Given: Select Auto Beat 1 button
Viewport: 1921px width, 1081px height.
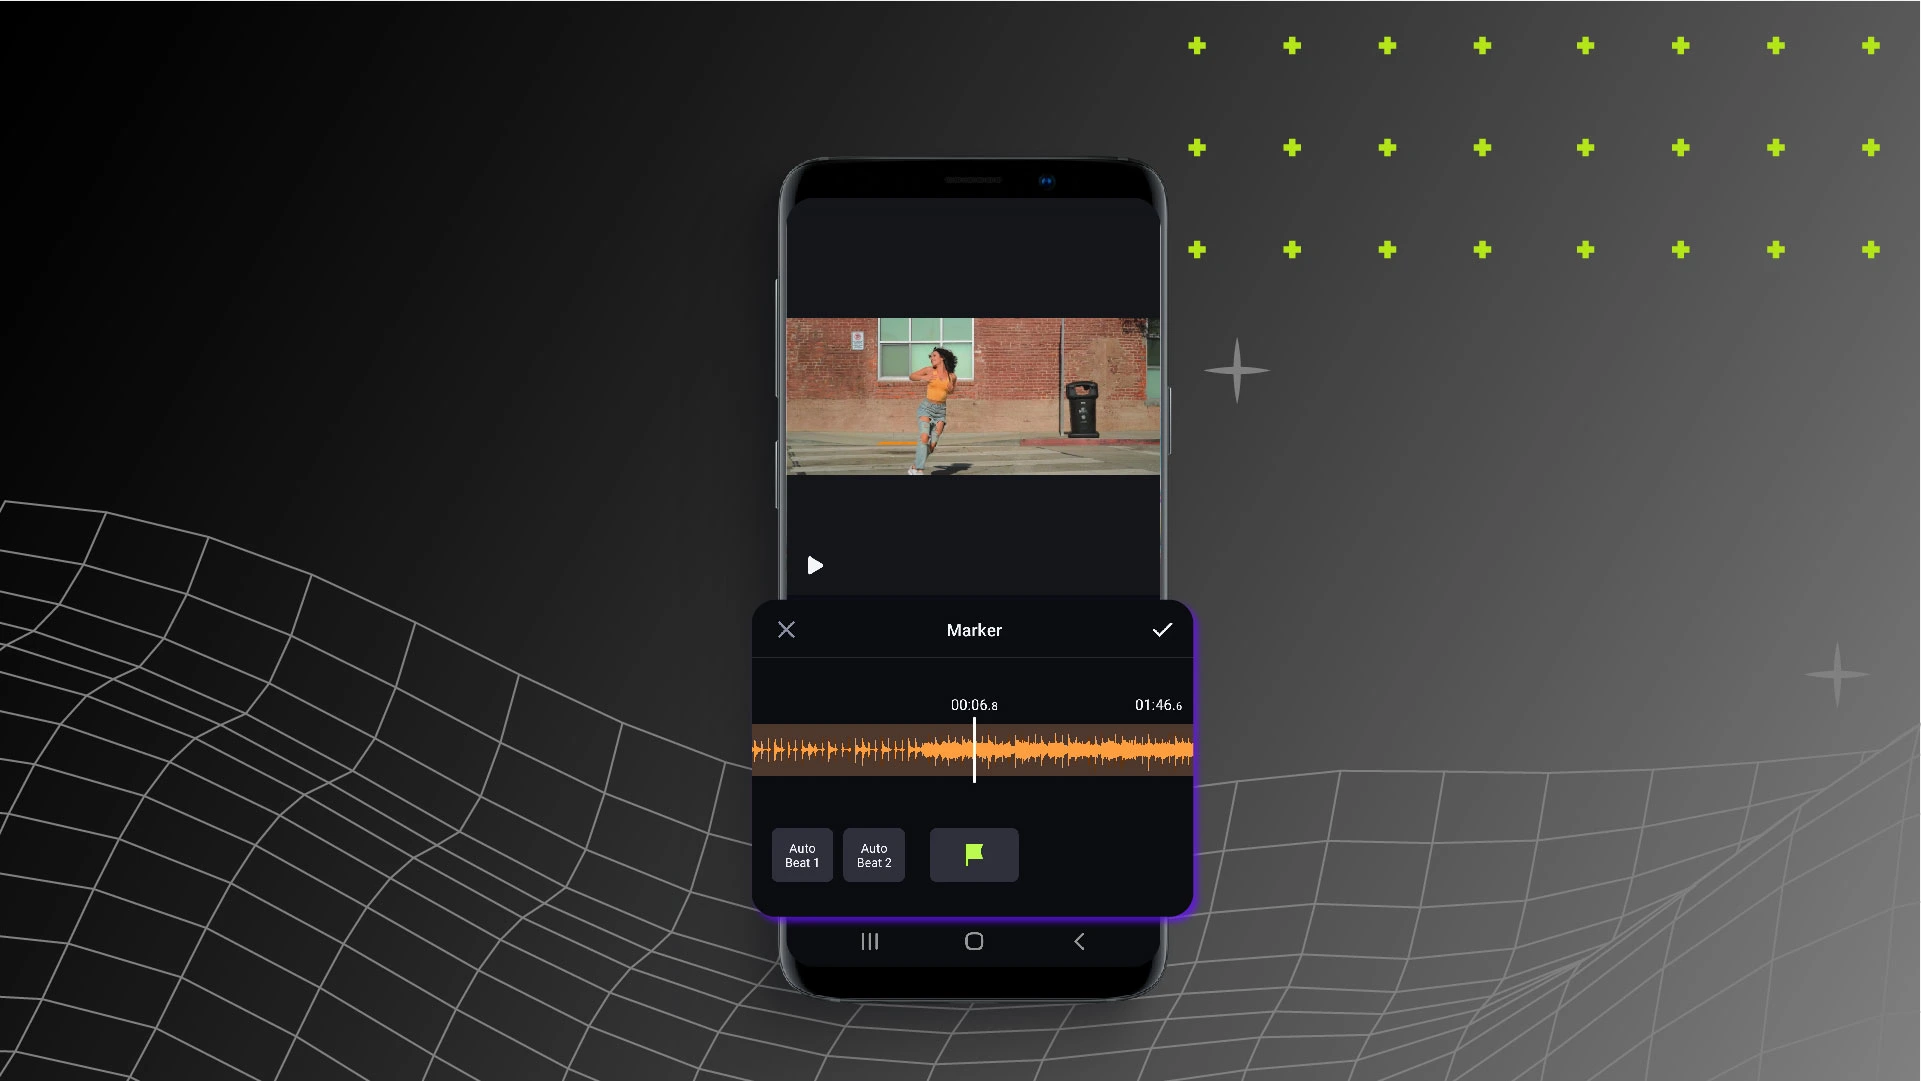Looking at the screenshot, I should (802, 854).
